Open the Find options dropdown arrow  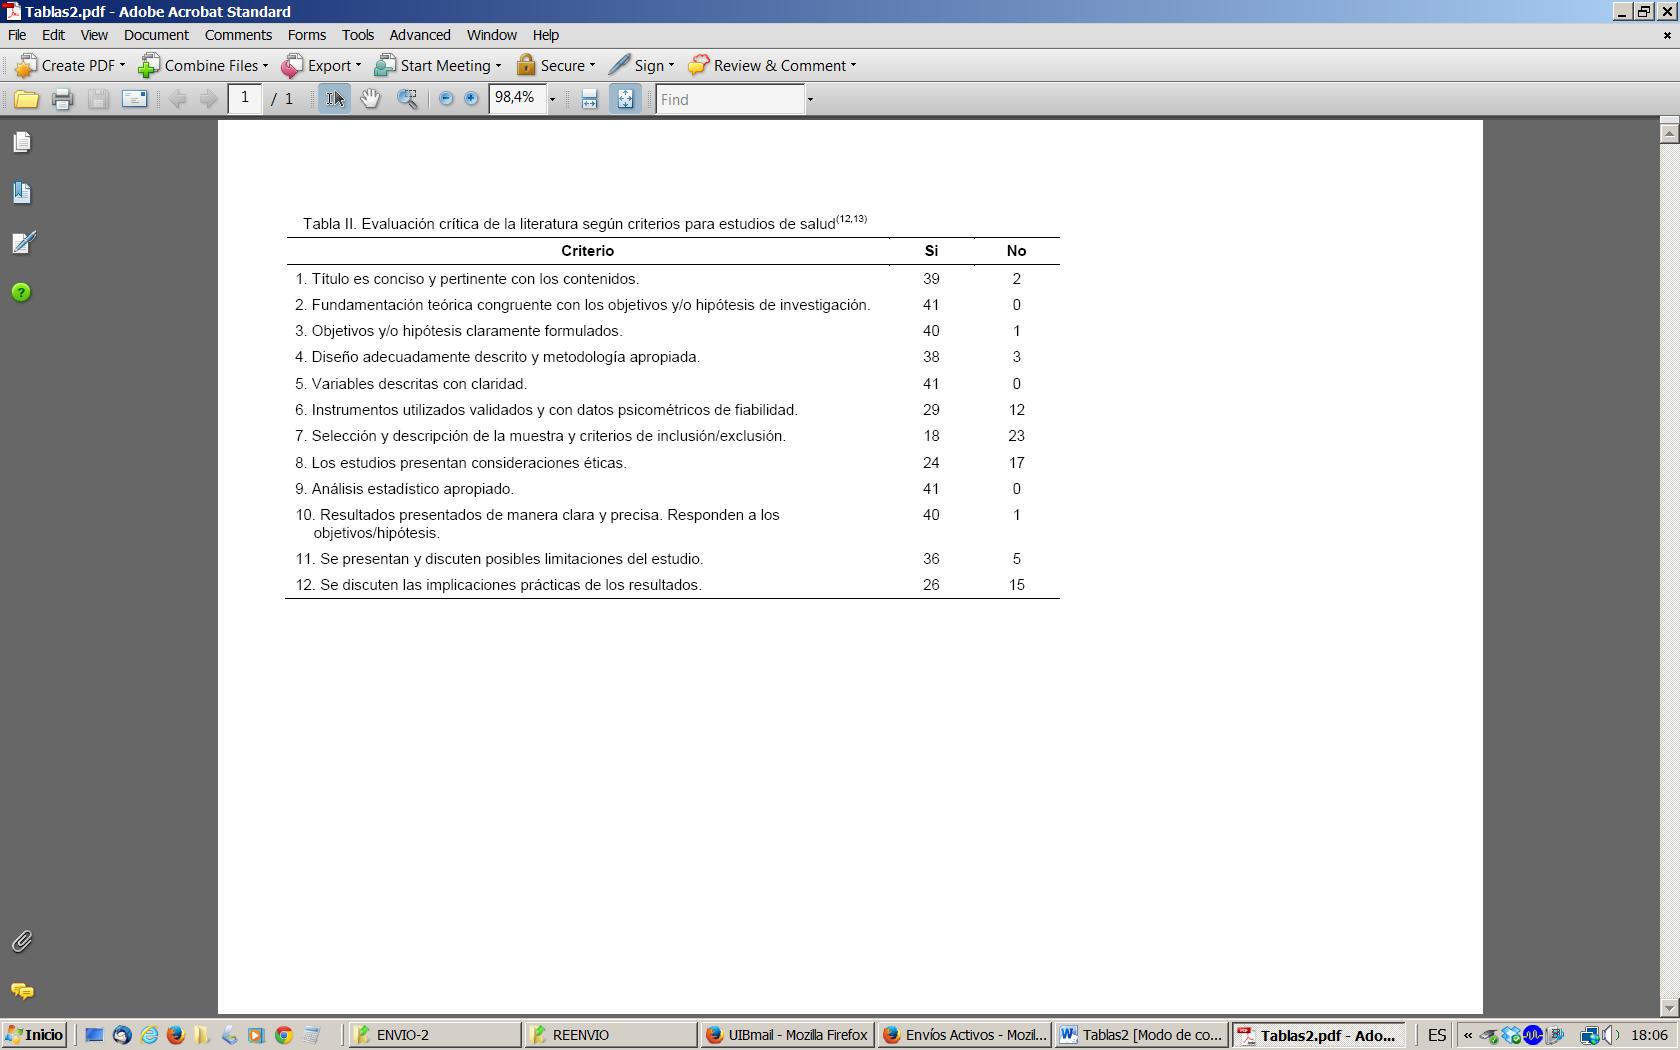tap(810, 99)
